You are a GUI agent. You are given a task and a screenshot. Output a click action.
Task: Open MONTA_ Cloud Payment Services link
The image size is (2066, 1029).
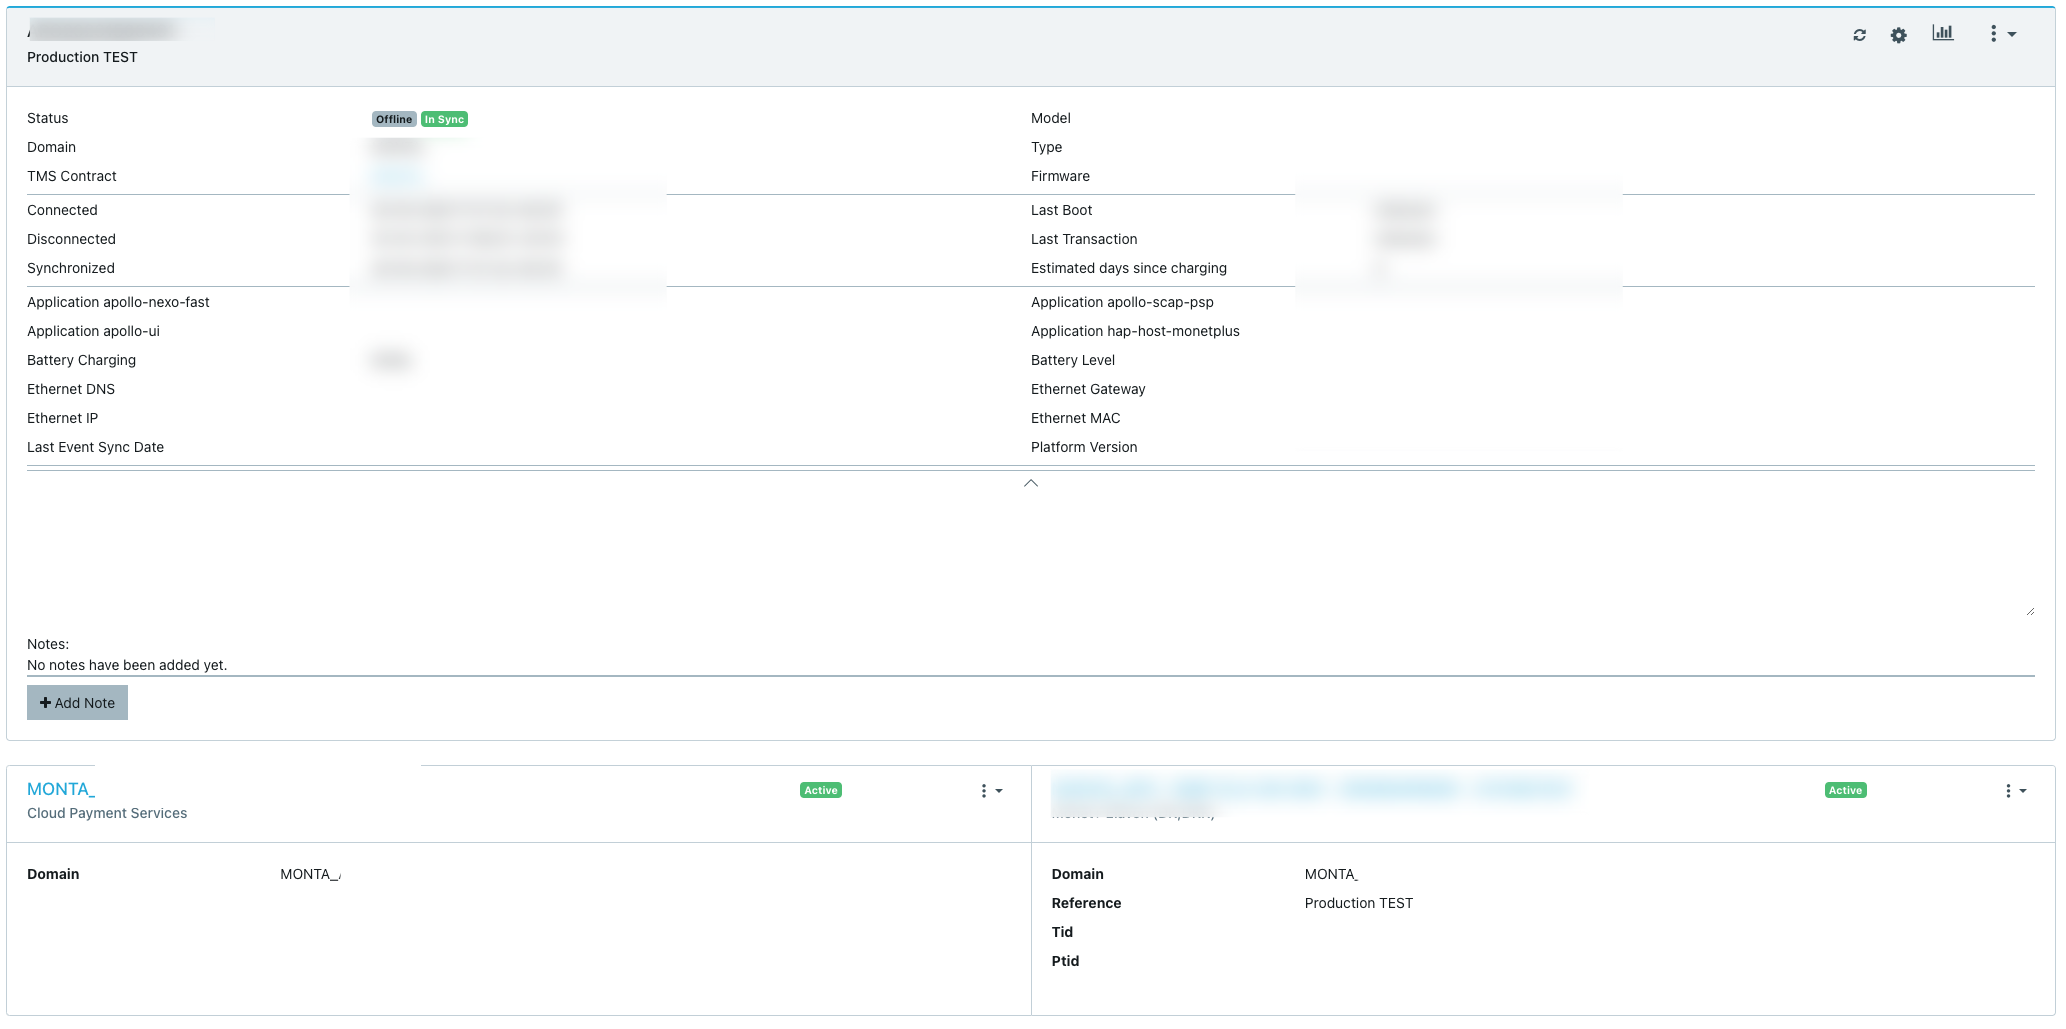point(61,789)
